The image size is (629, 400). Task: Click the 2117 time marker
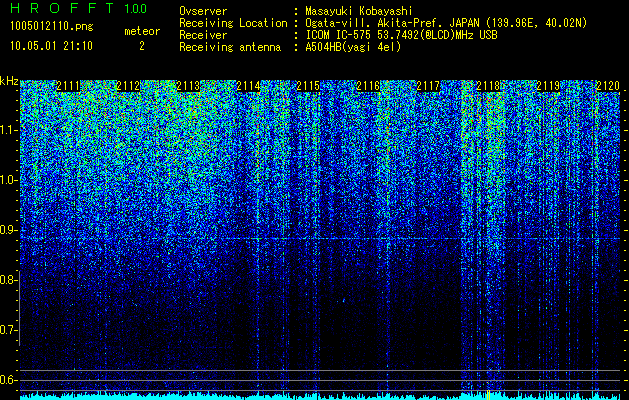click(428, 86)
